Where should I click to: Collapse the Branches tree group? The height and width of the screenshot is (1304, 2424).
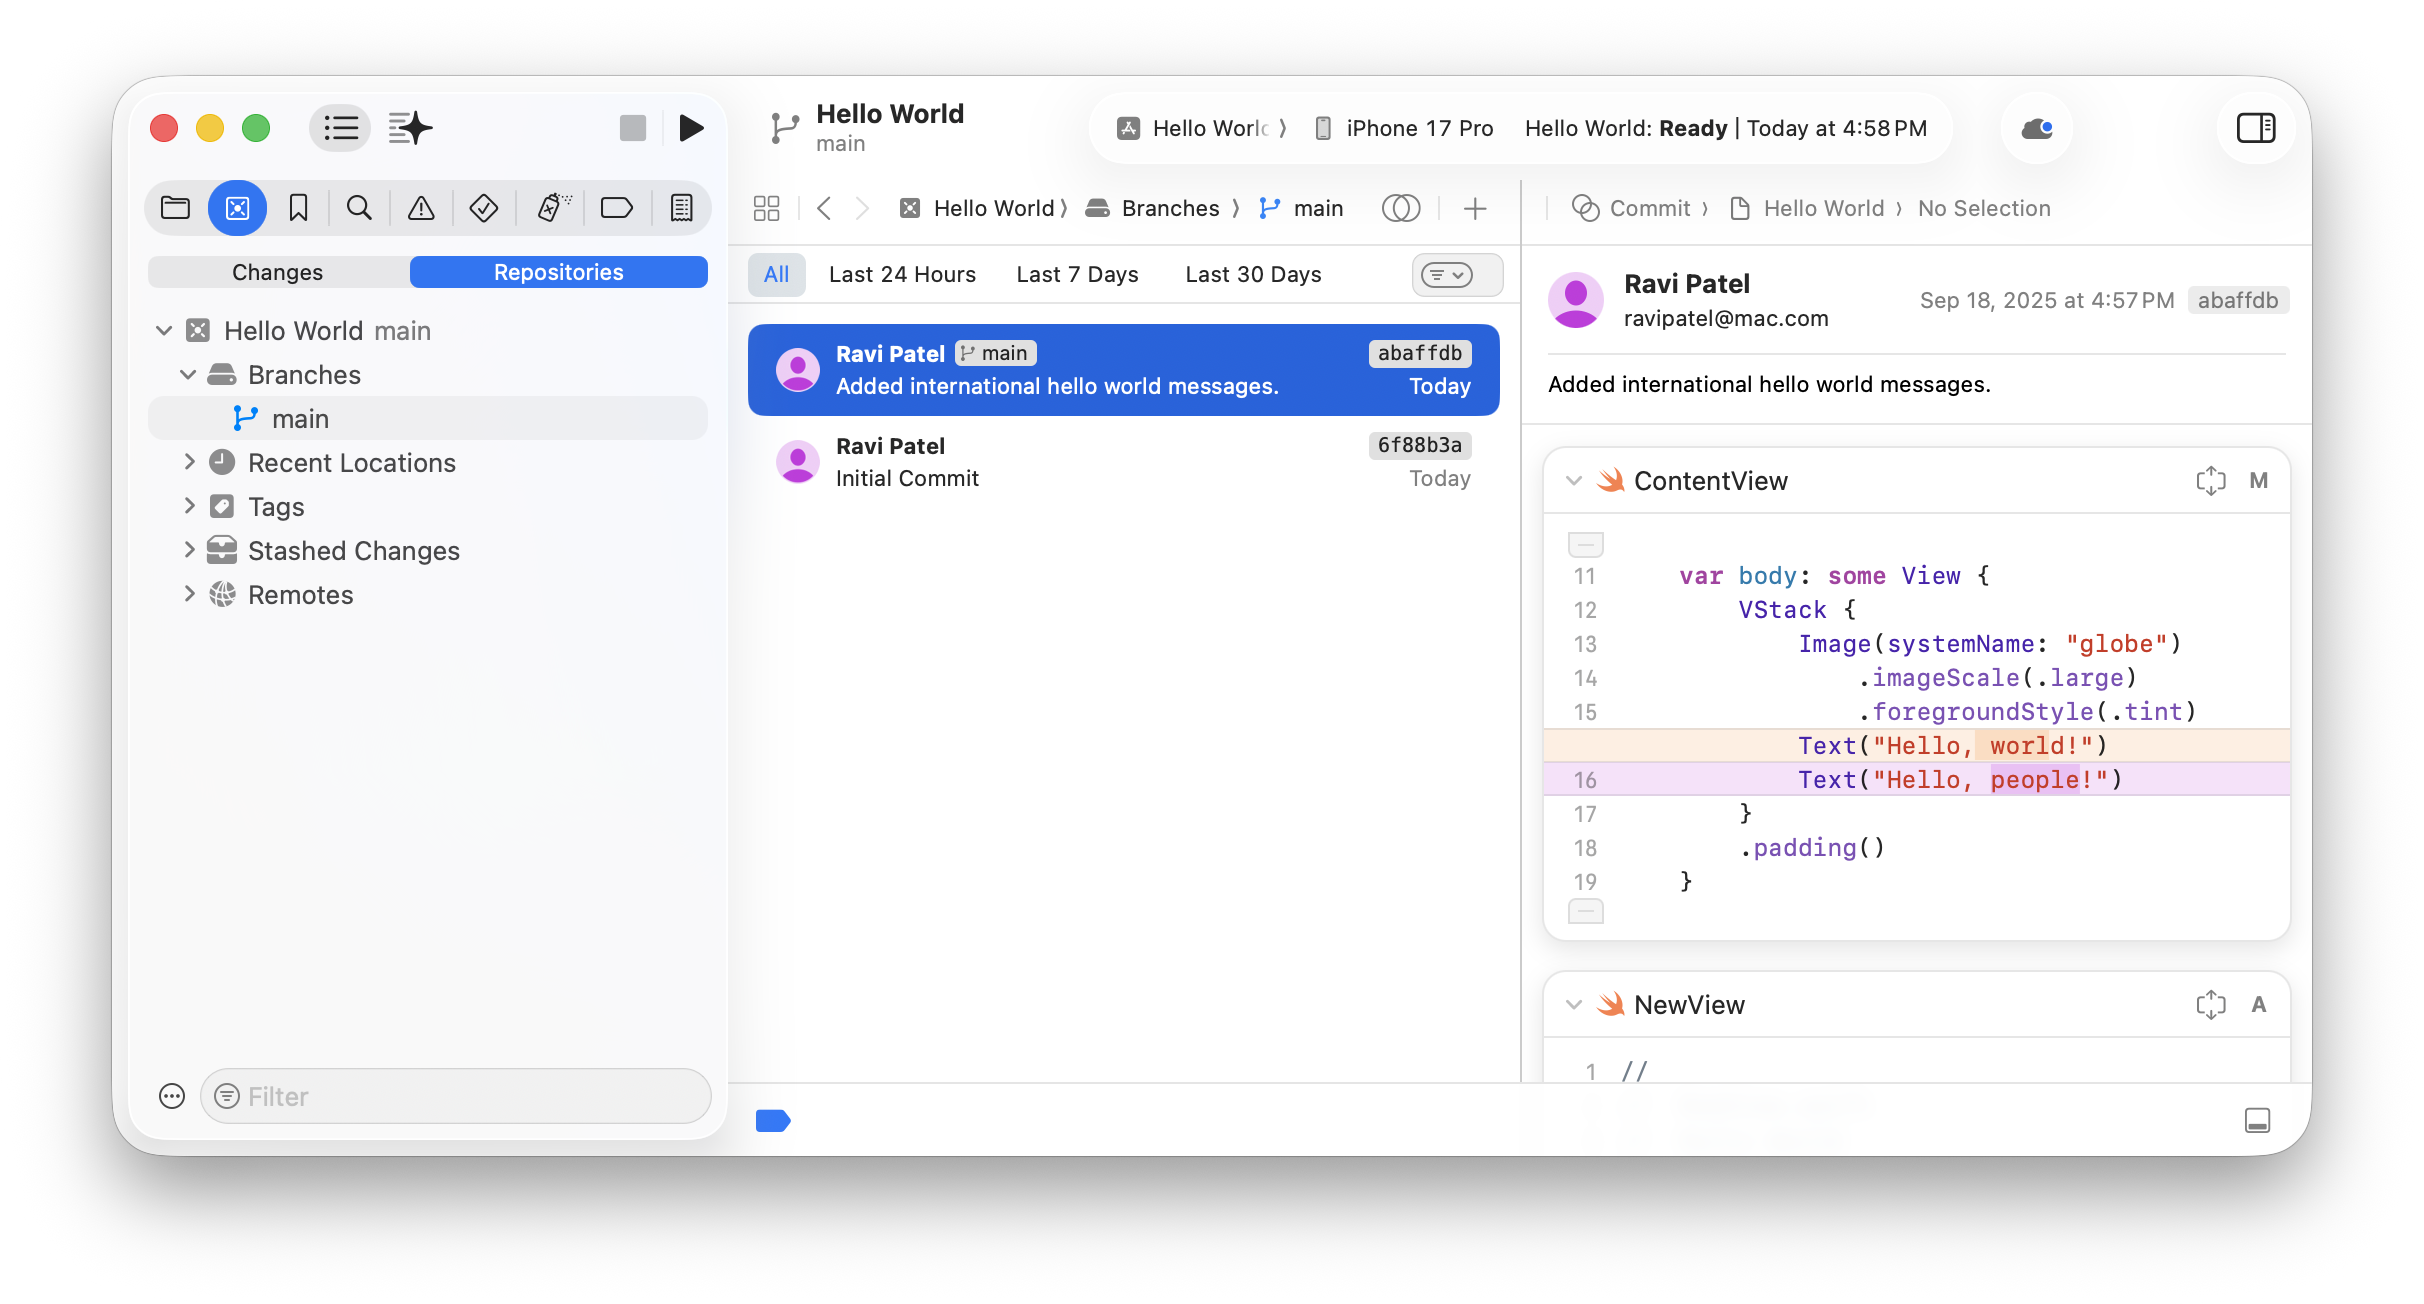point(188,375)
